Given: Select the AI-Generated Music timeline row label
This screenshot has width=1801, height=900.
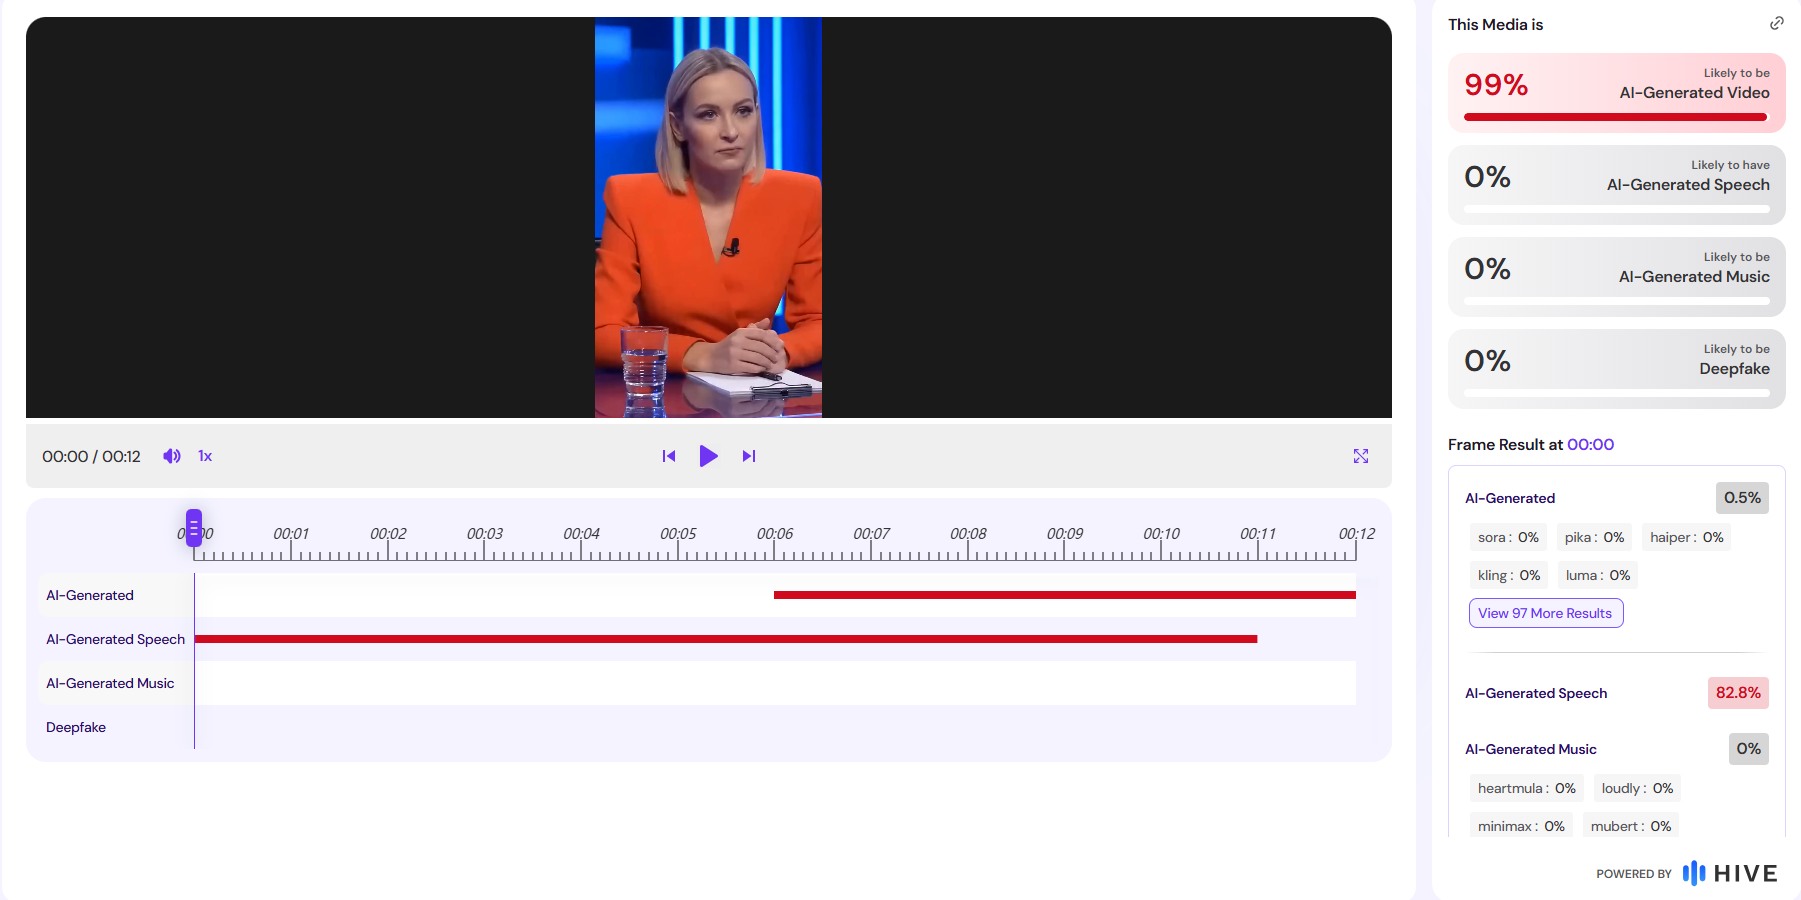Looking at the screenshot, I should click(x=110, y=683).
